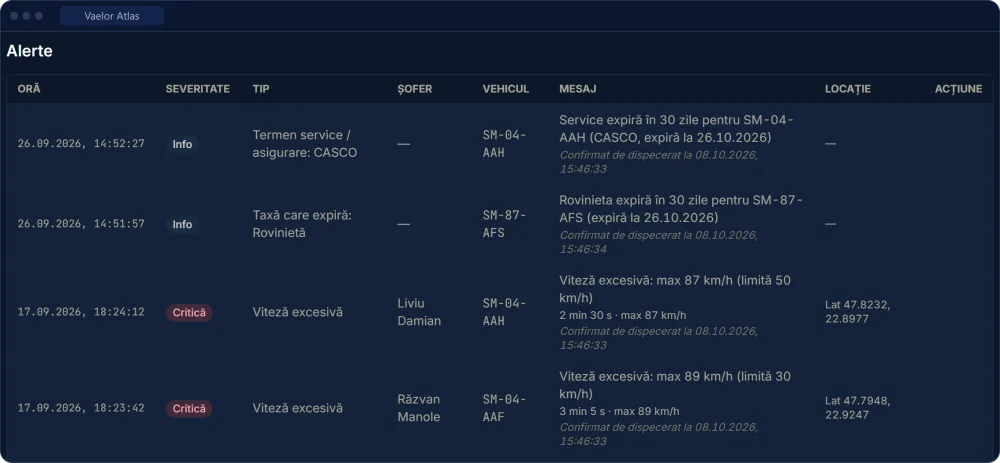Click the ORĂ column header

(x=29, y=89)
